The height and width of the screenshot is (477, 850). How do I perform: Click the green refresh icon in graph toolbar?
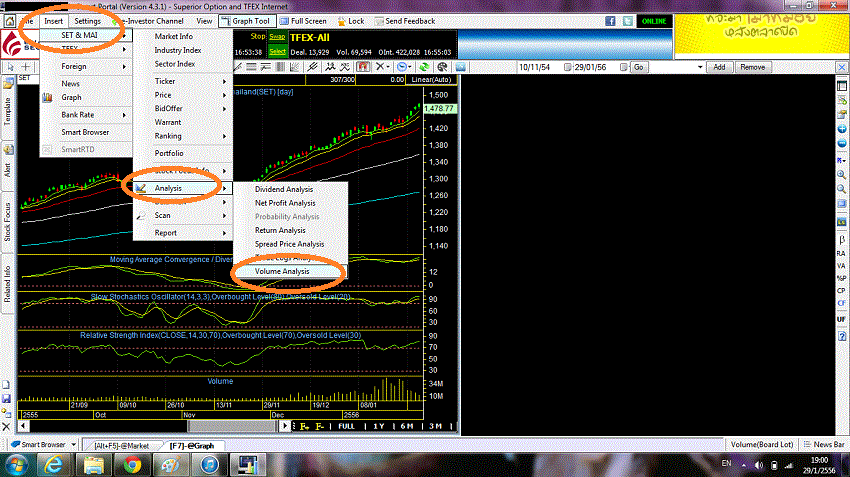[424, 67]
